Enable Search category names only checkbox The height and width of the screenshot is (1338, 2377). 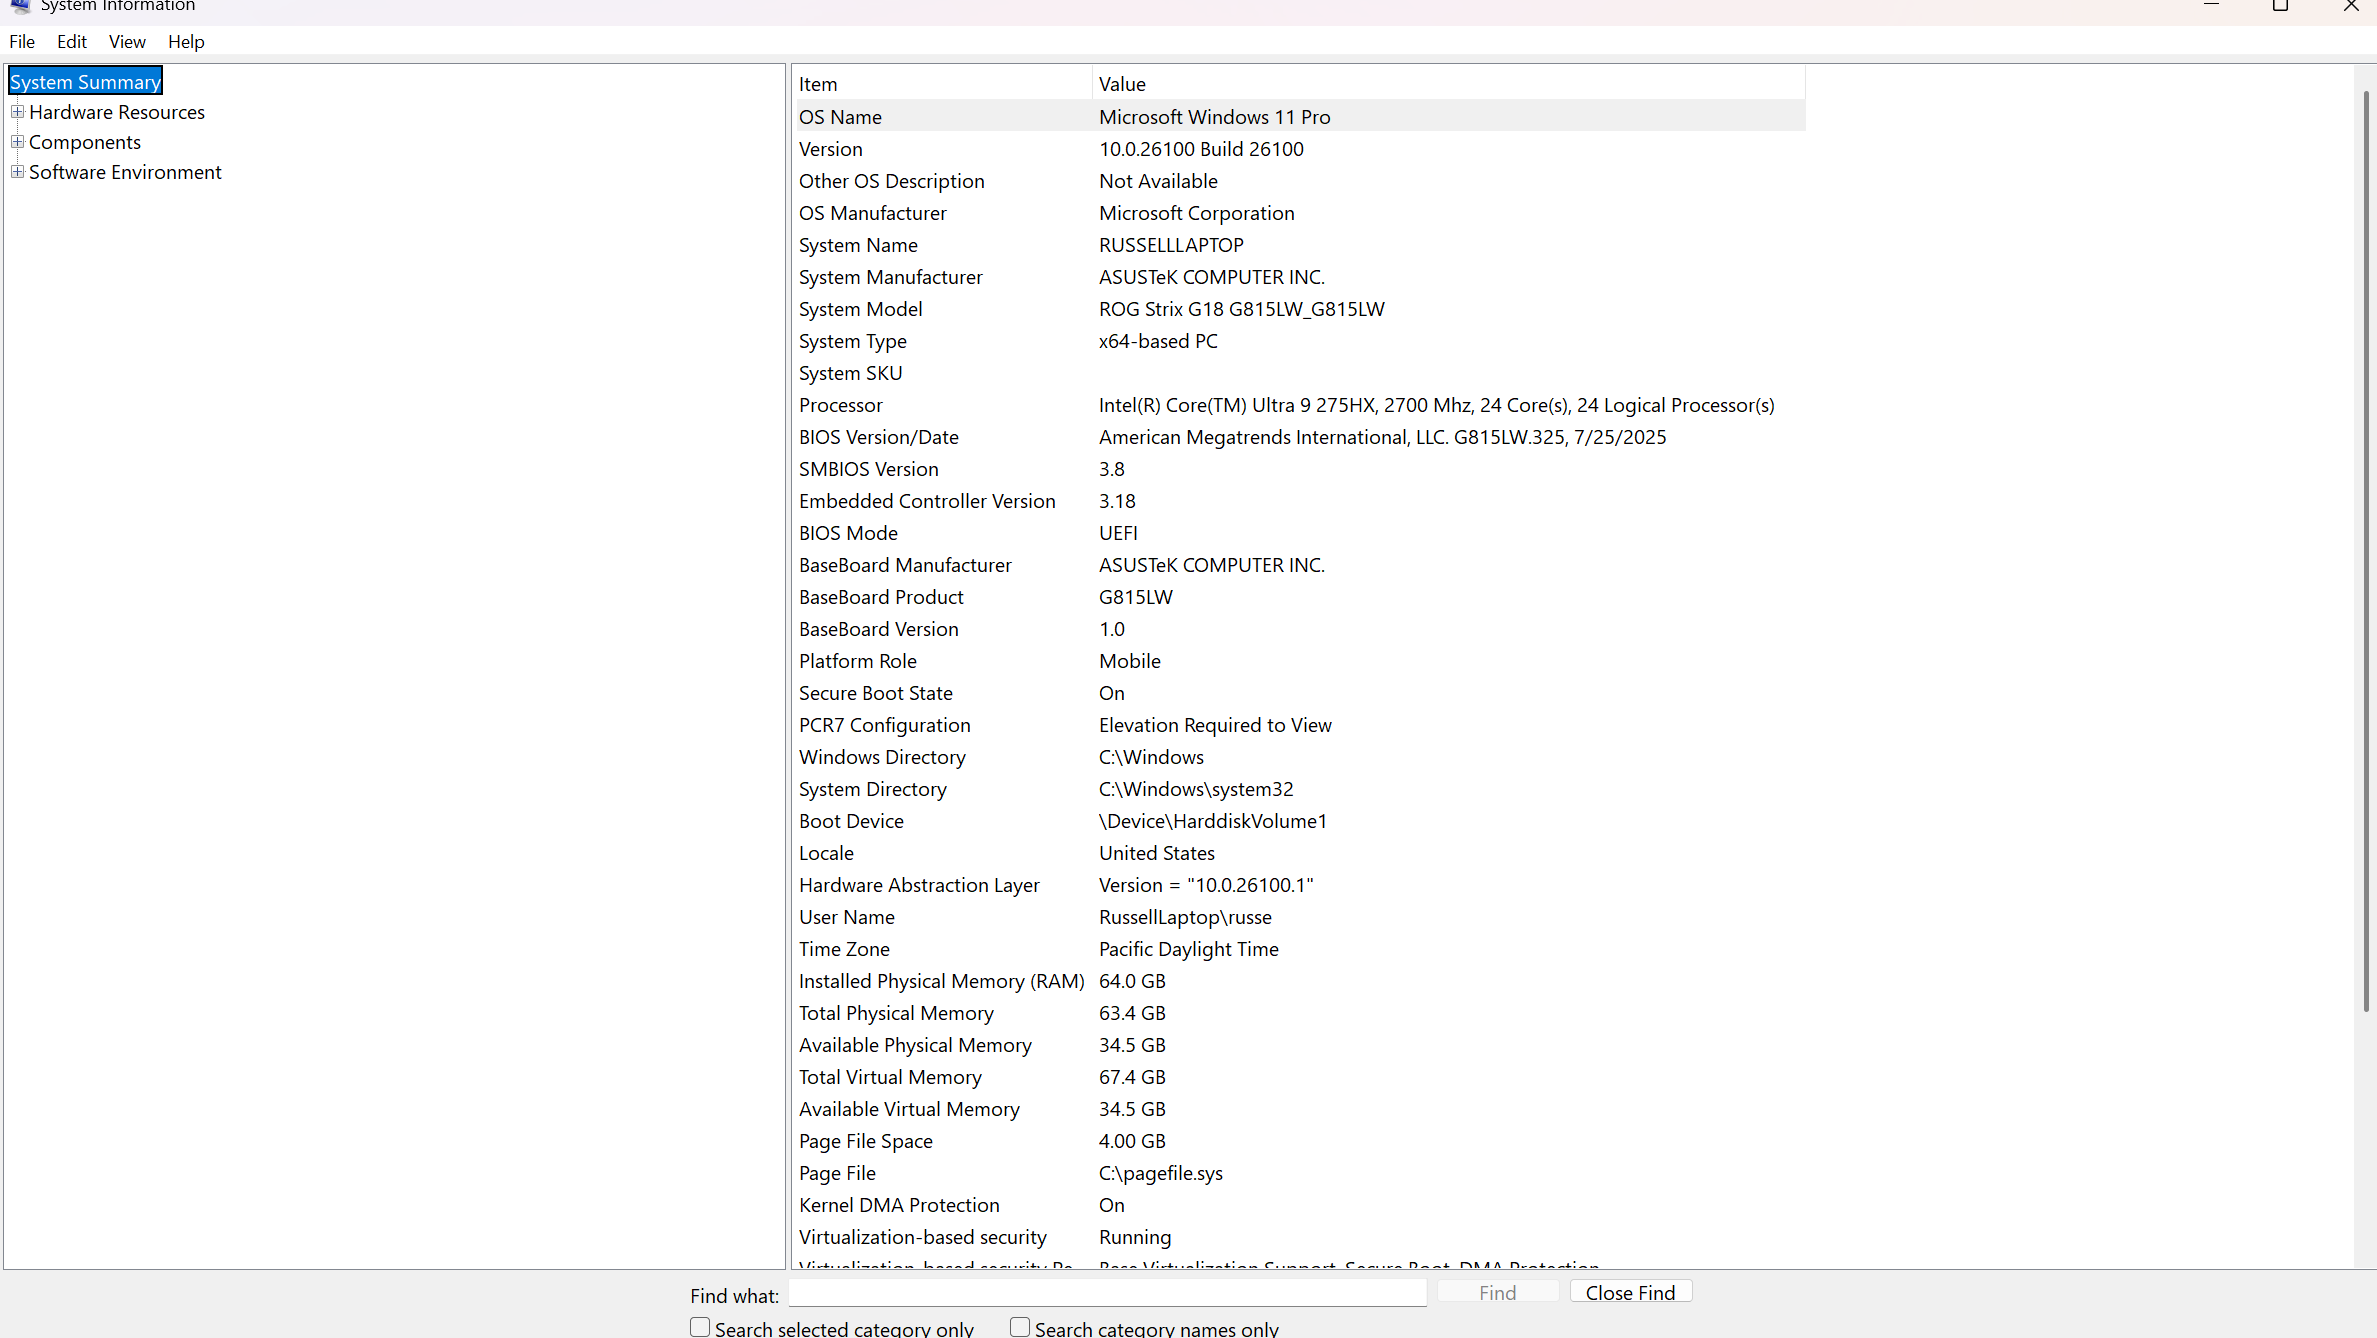pyautogui.click(x=1020, y=1327)
